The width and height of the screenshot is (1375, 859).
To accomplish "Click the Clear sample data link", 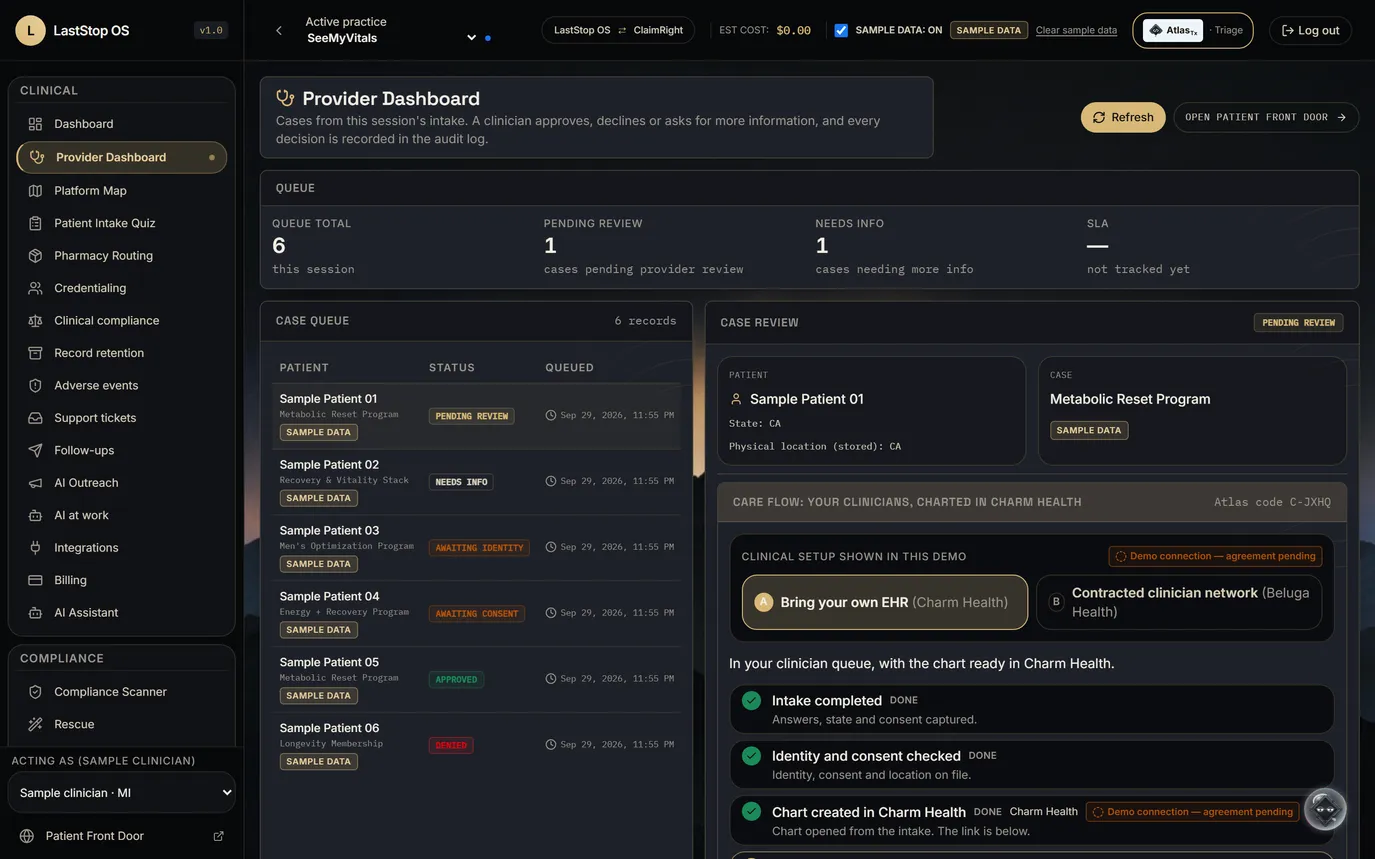I will pyautogui.click(x=1076, y=30).
